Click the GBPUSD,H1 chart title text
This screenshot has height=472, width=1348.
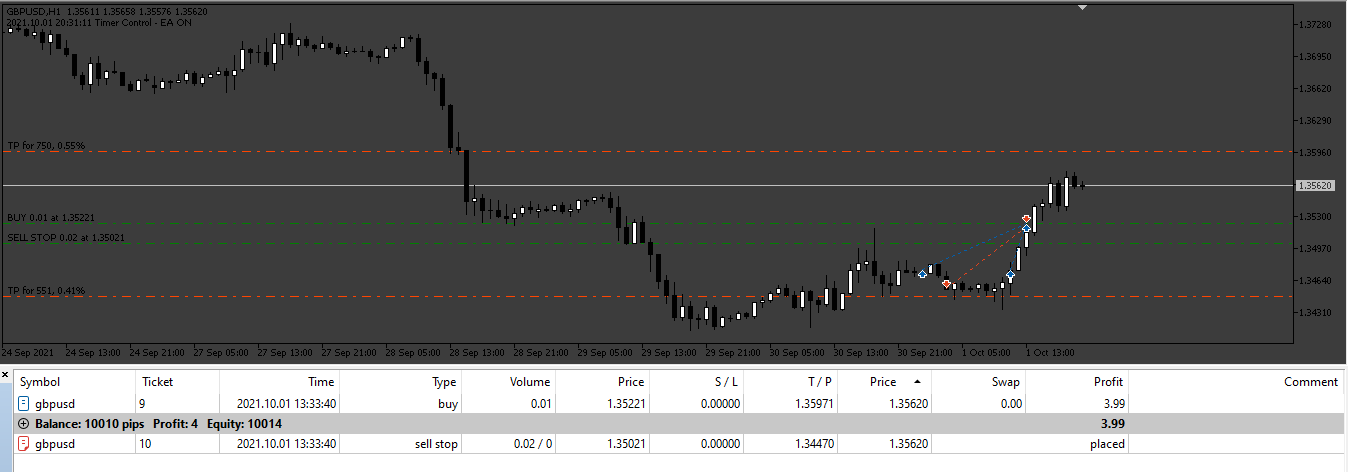coord(33,11)
